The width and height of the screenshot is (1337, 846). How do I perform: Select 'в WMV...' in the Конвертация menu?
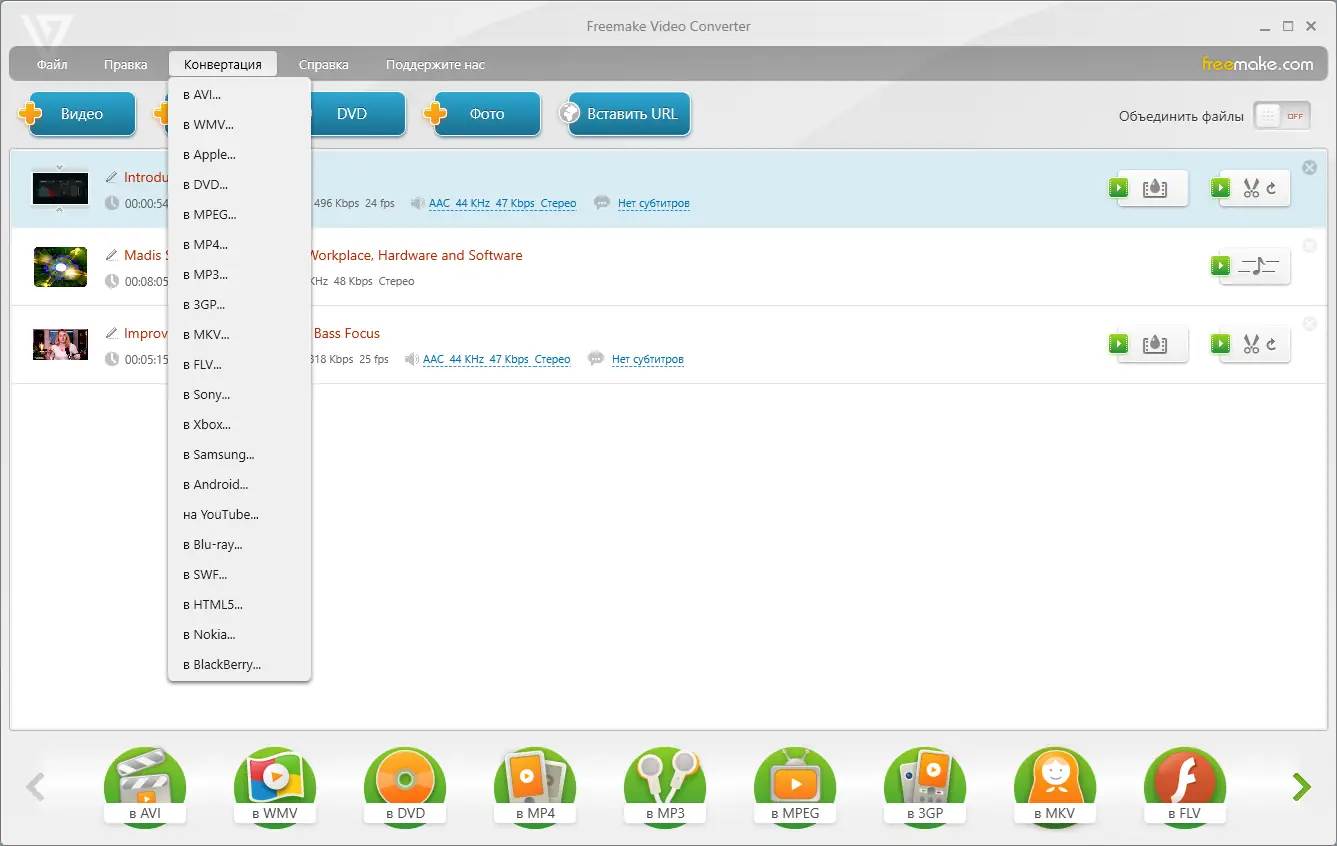coord(240,125)
